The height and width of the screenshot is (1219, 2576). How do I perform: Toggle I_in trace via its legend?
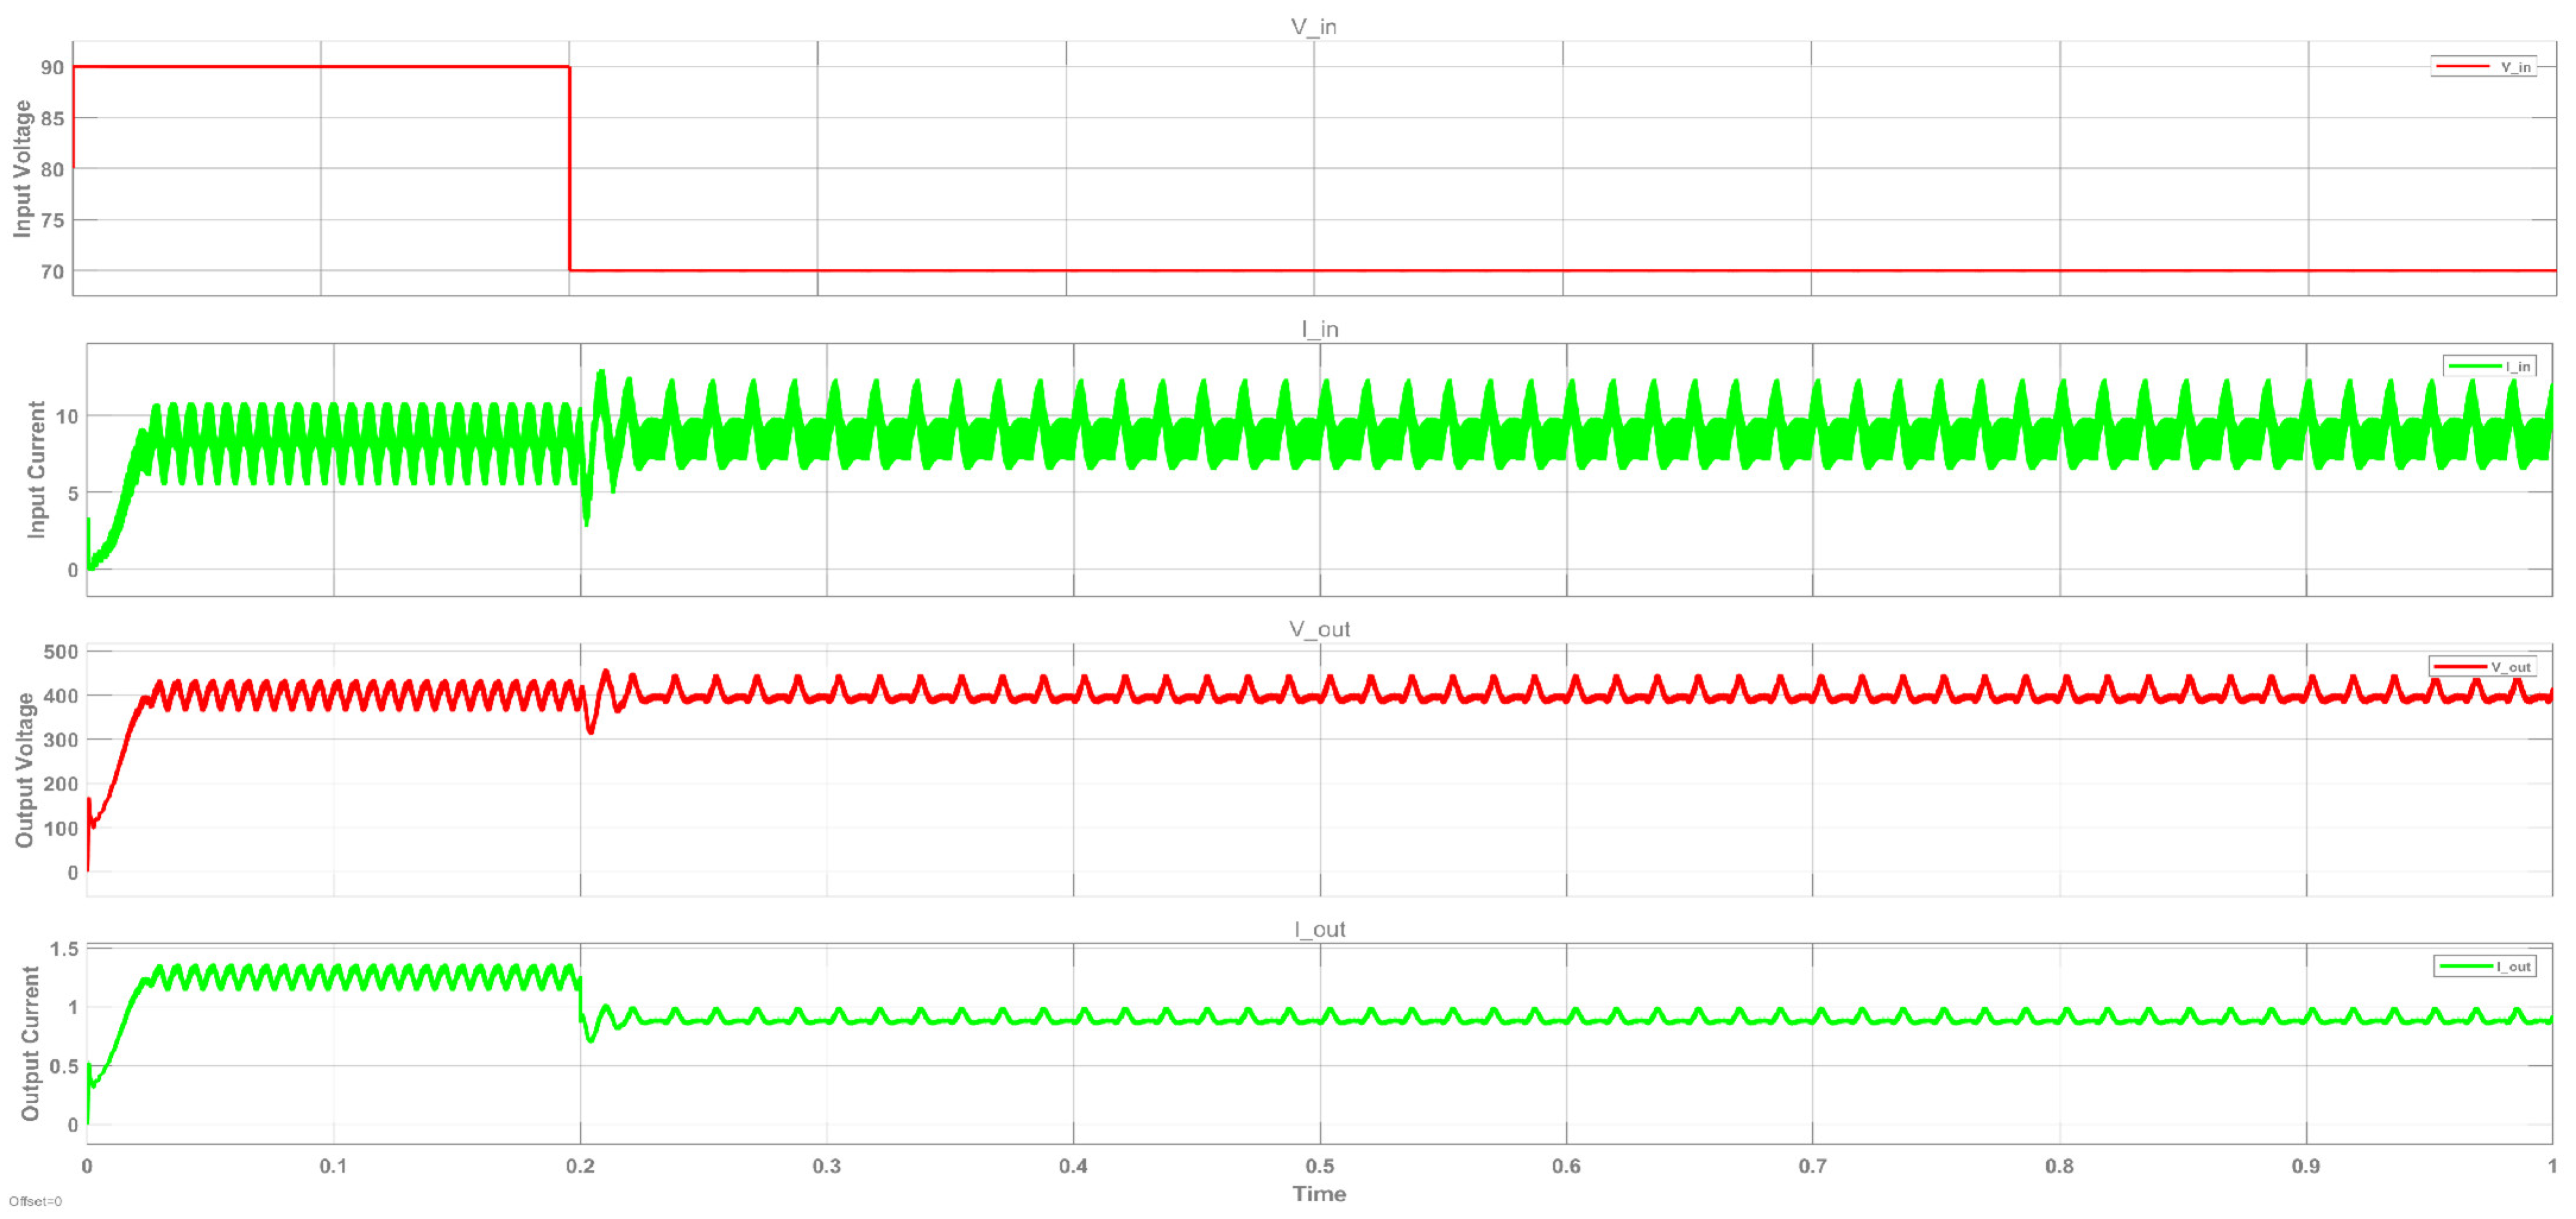coord(2490,366)
